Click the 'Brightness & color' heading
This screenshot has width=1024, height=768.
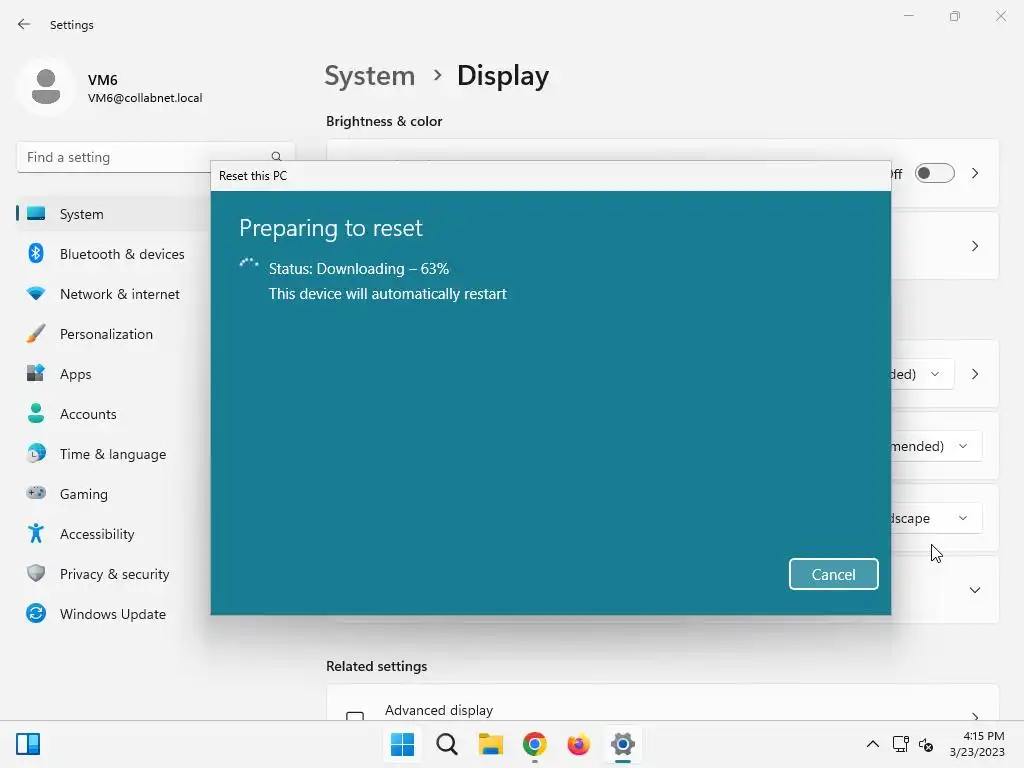tap(384, 121)
